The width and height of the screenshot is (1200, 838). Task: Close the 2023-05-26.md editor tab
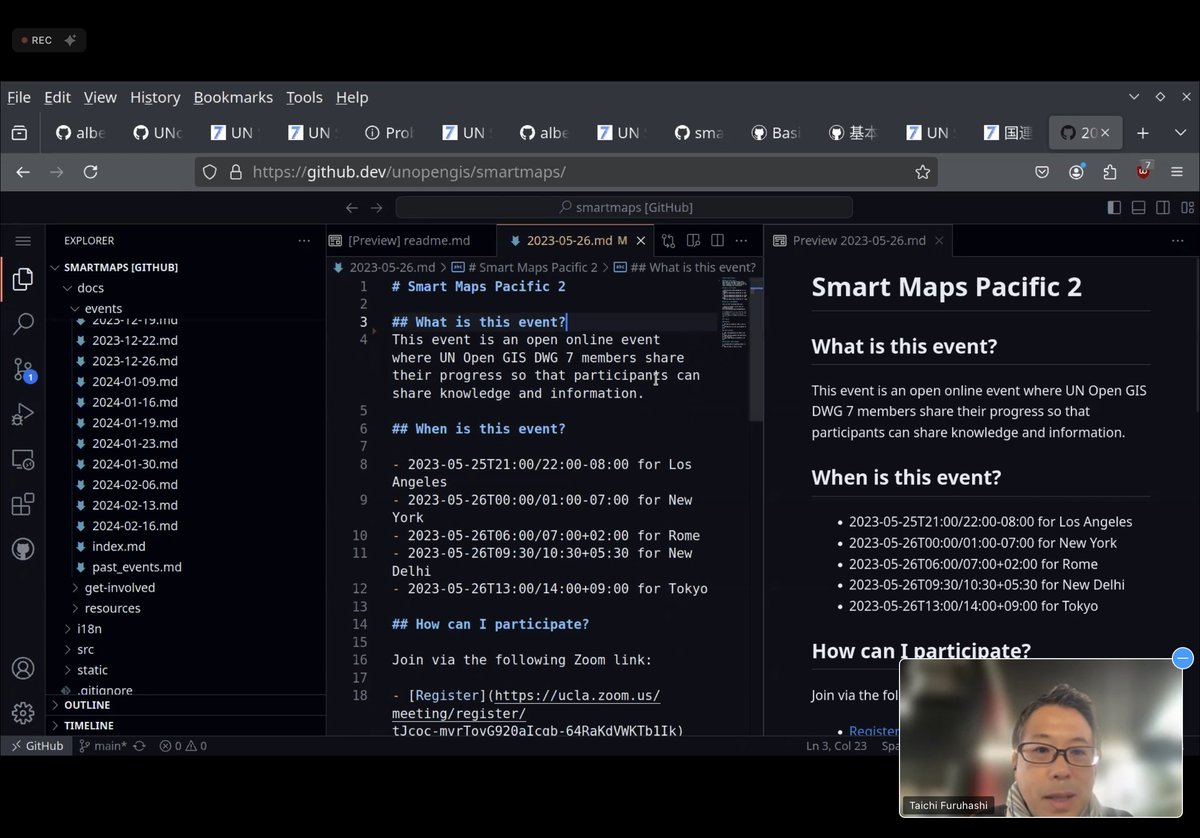[x=641, y=241]
